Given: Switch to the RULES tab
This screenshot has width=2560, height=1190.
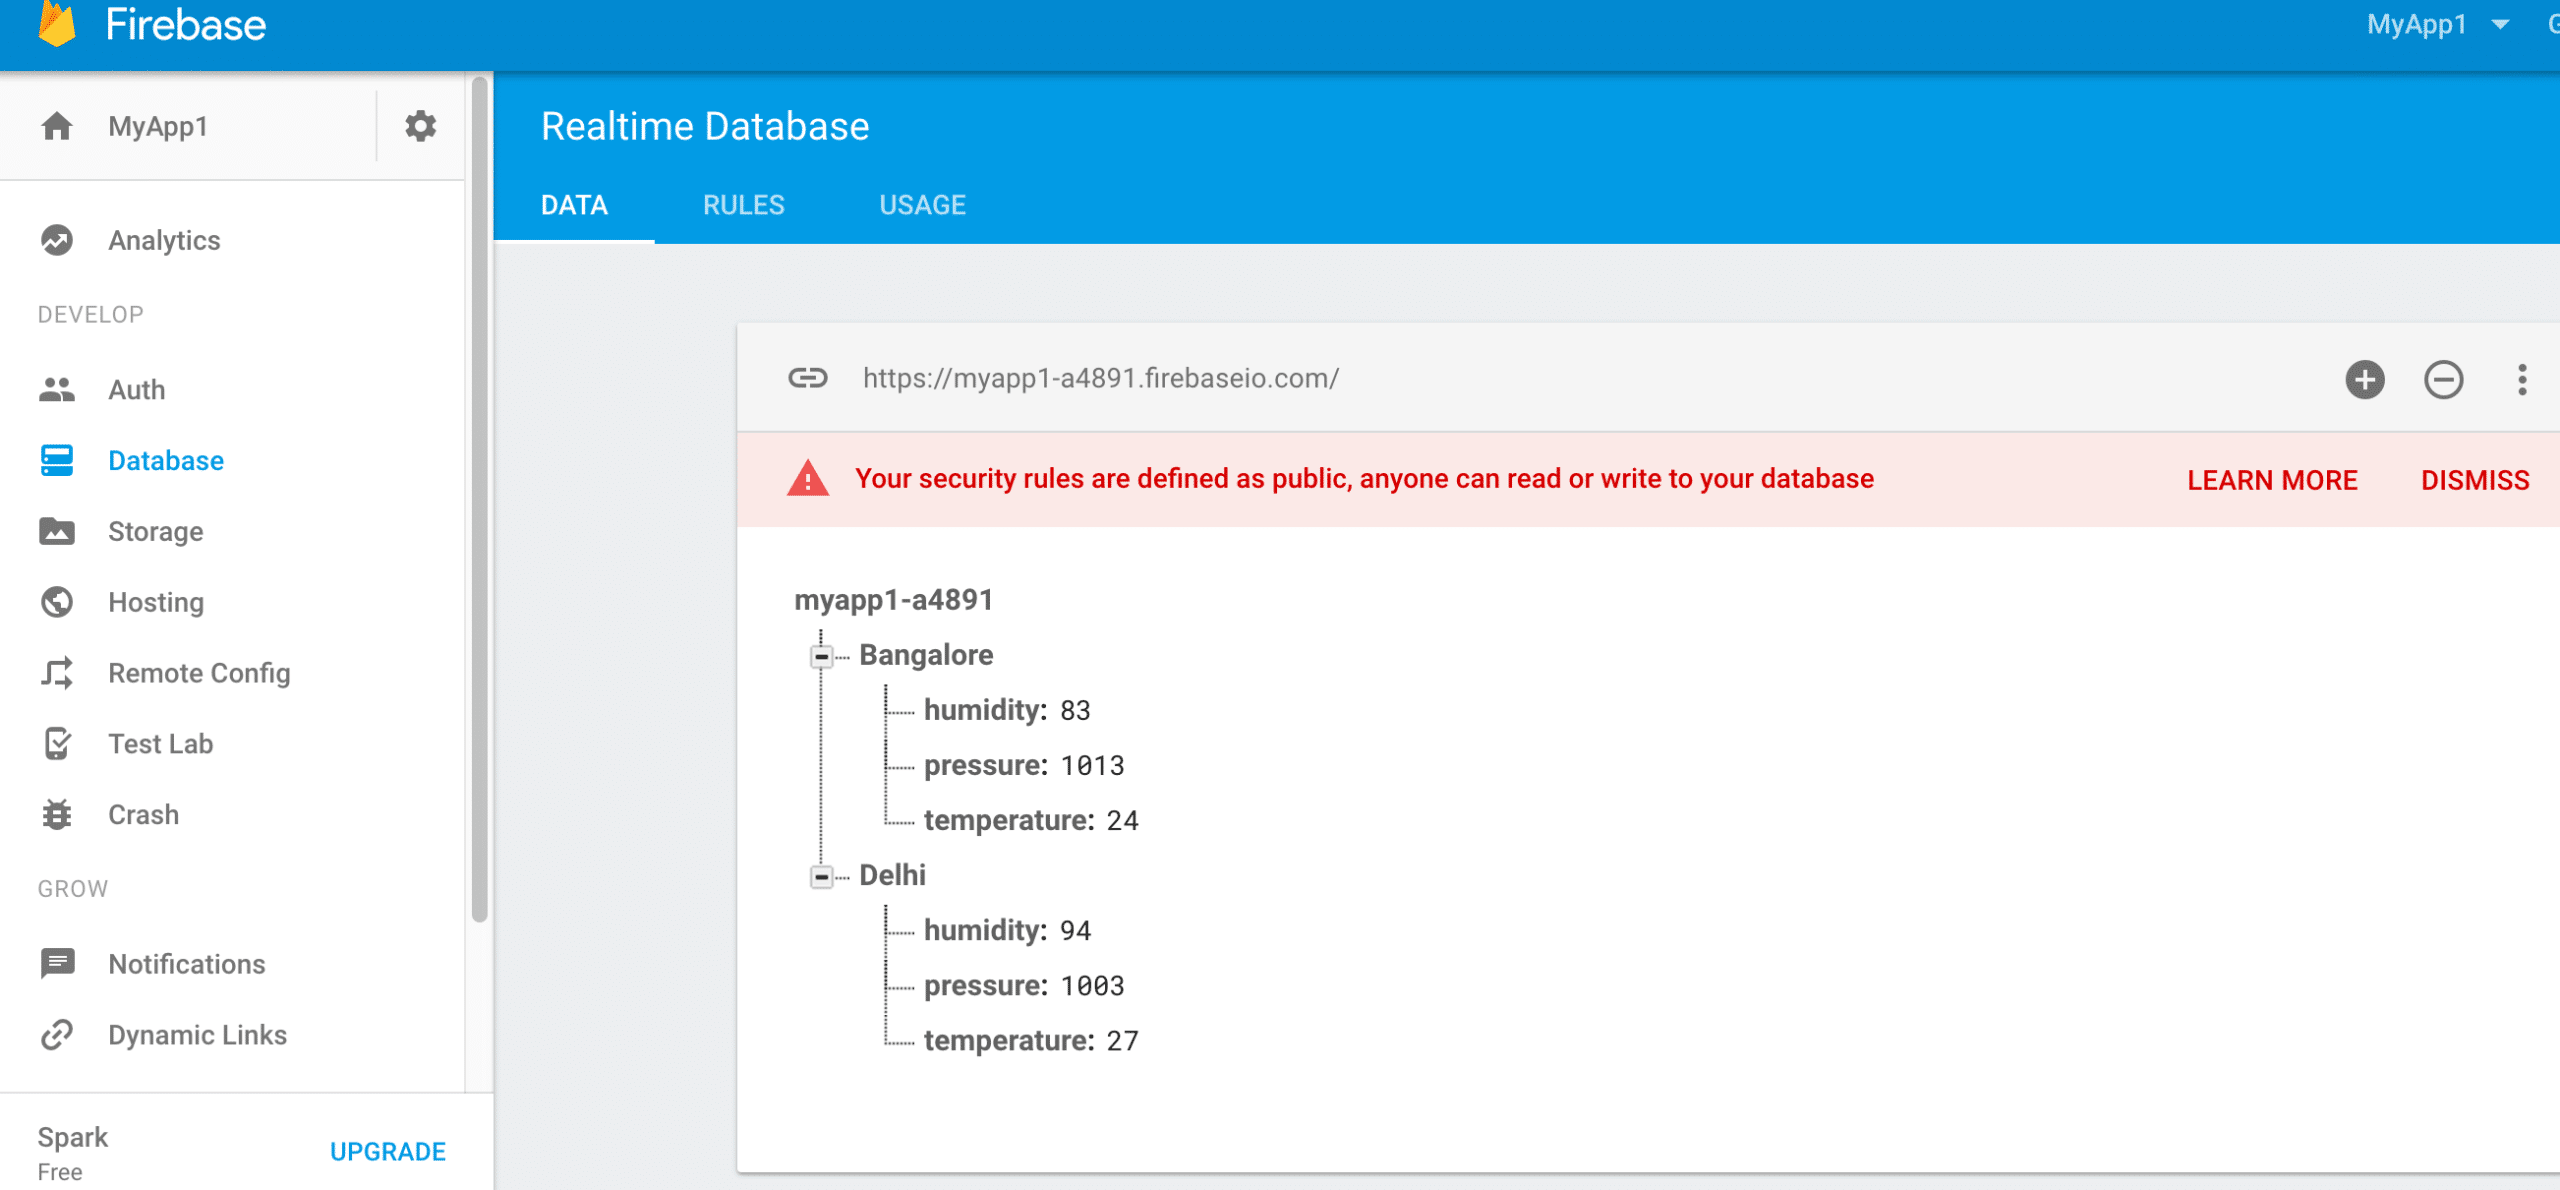Looking at the screenshot, I should (743, 205).
